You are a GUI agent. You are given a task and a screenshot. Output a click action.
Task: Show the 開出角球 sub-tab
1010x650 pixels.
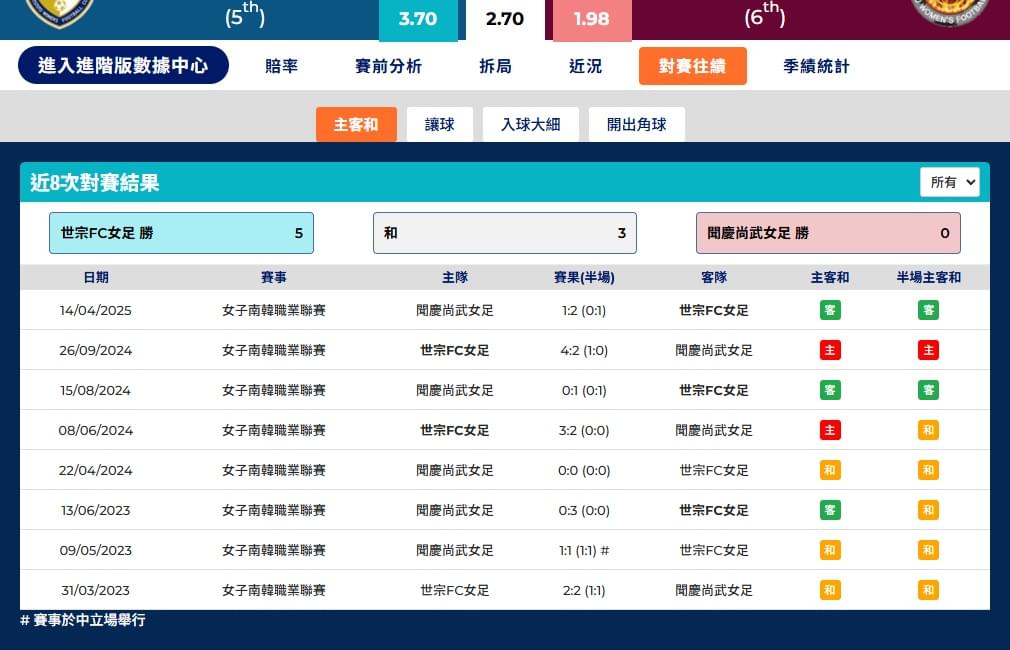(x=636, y=124)
